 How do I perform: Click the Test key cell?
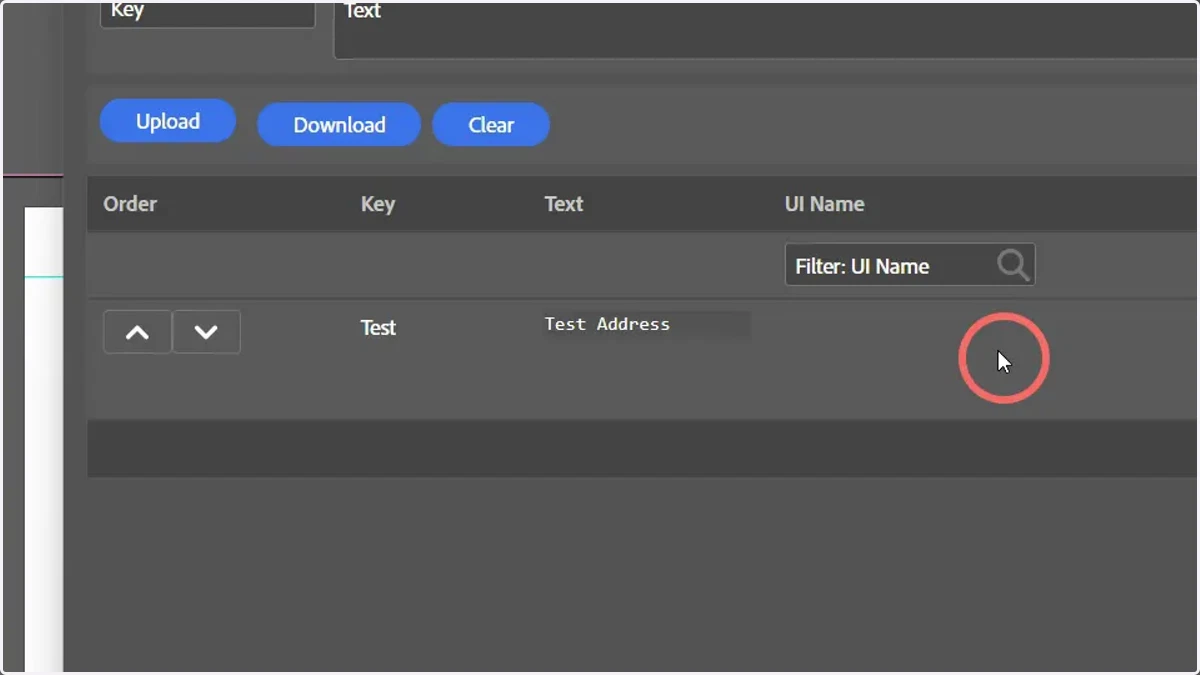[378, 328]
